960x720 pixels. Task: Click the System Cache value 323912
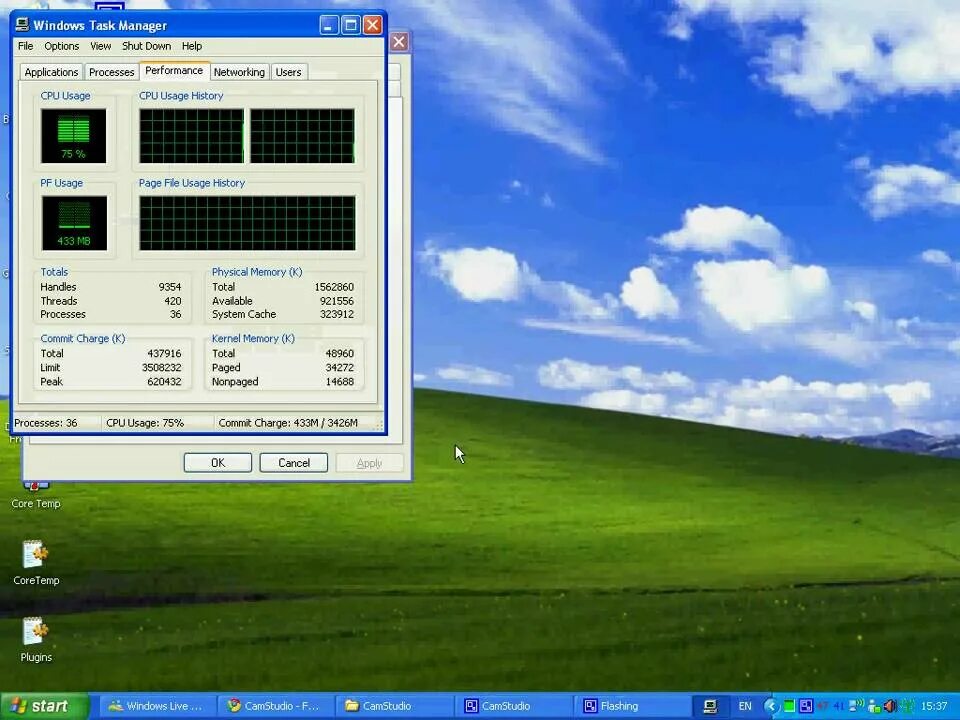click(x=337, y=314)
